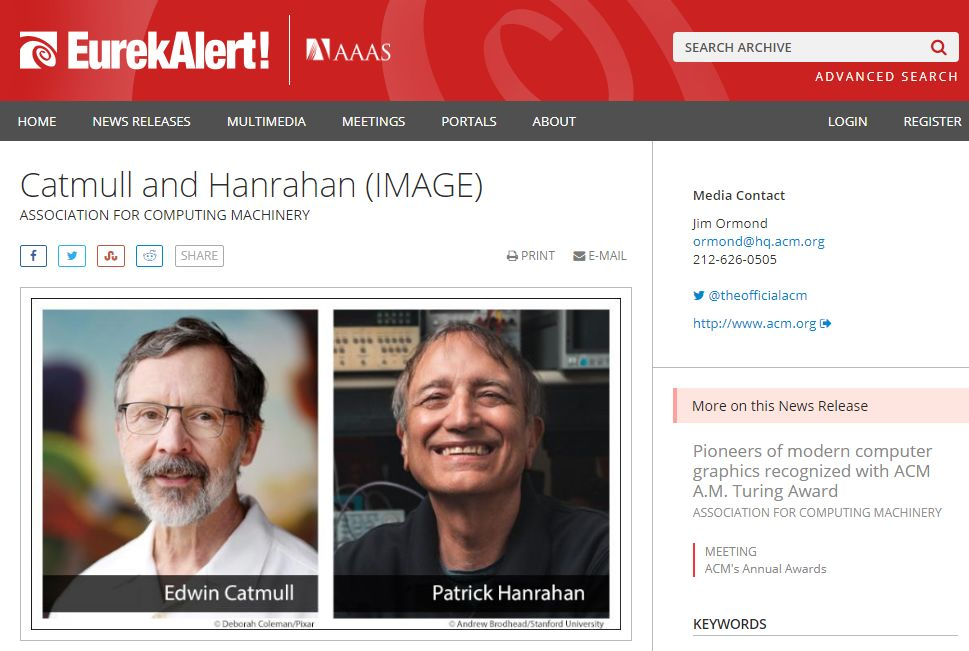Click the phone number 212-626-0505
The width and height of the screenshot is (969, 651).
734,260
